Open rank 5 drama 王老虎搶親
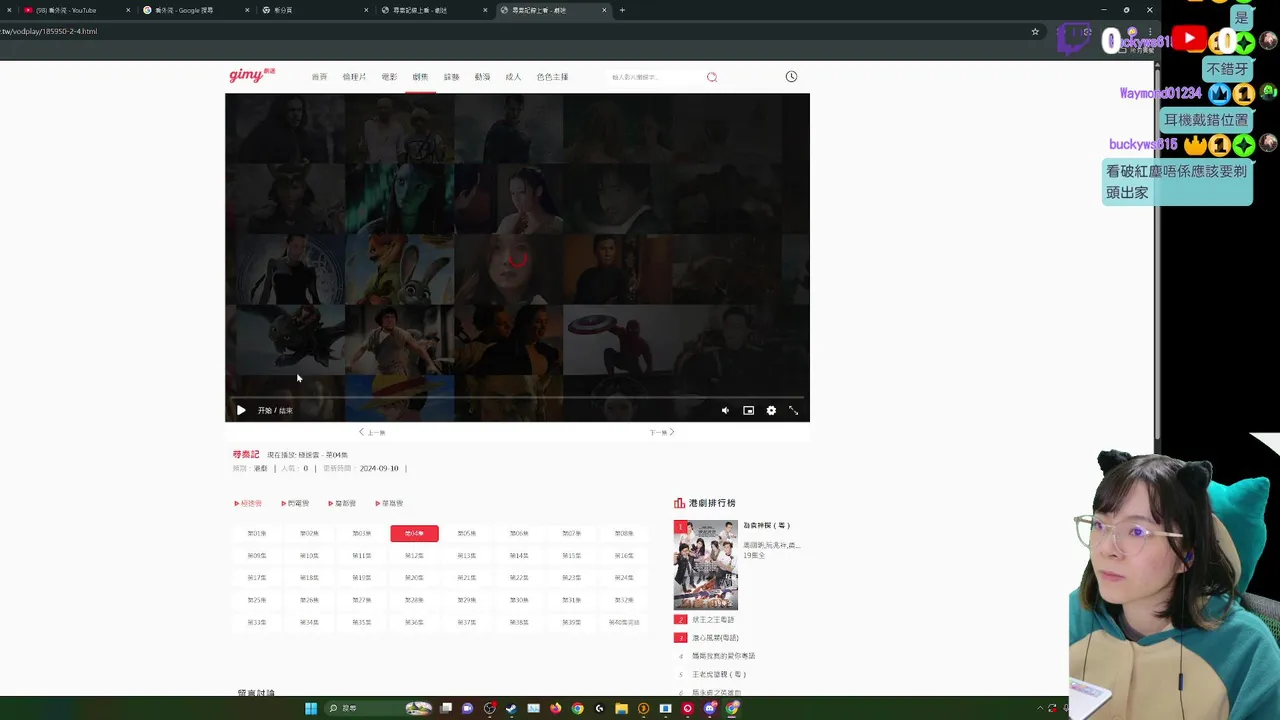 [719, 674]
